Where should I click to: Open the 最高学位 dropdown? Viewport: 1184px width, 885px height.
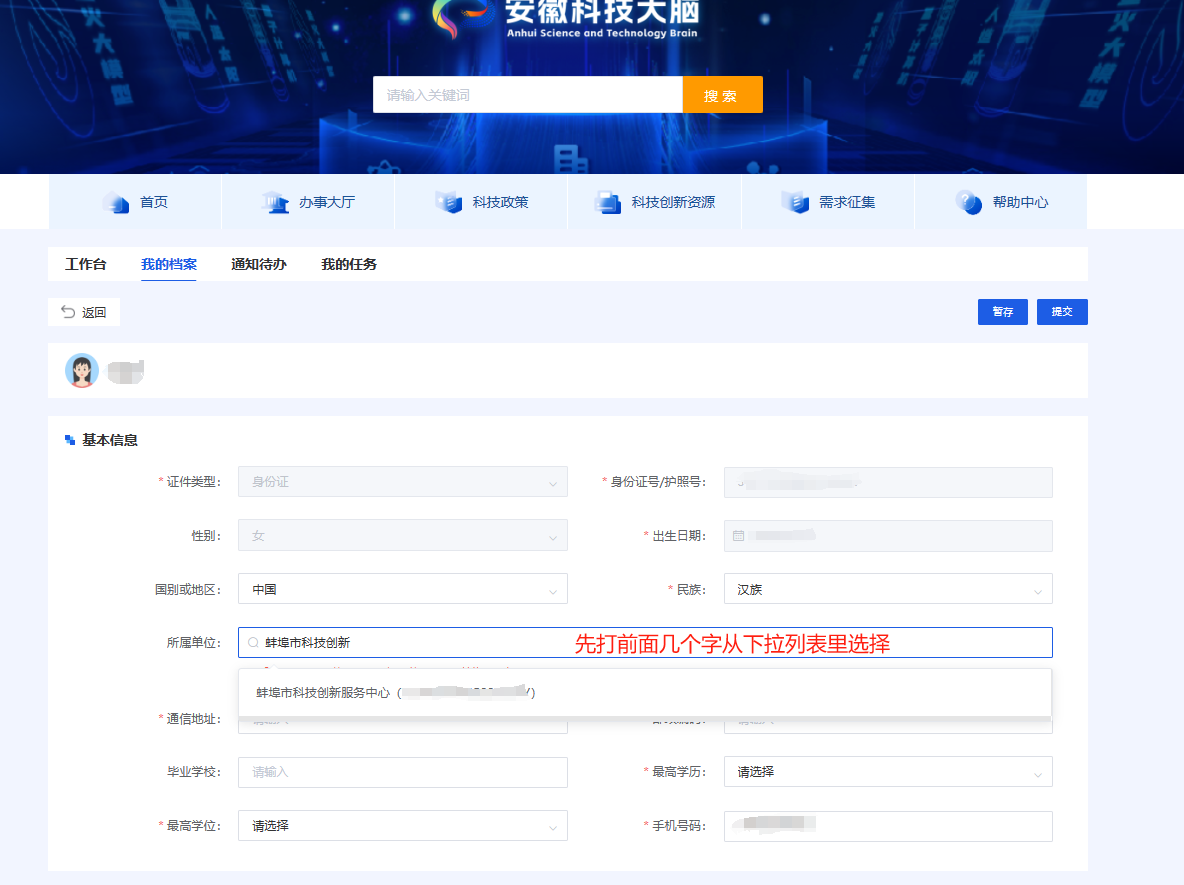pyautogui.click(x=402, y=826)
